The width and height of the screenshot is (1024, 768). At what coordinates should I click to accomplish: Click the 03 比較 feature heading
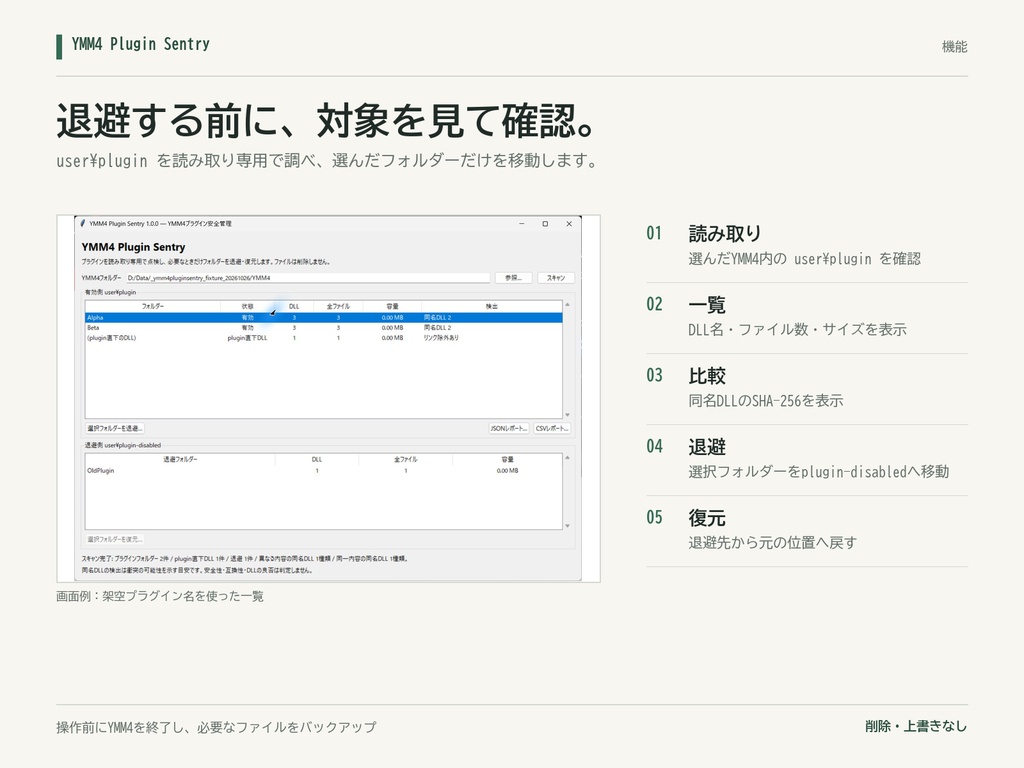[707, 376]
